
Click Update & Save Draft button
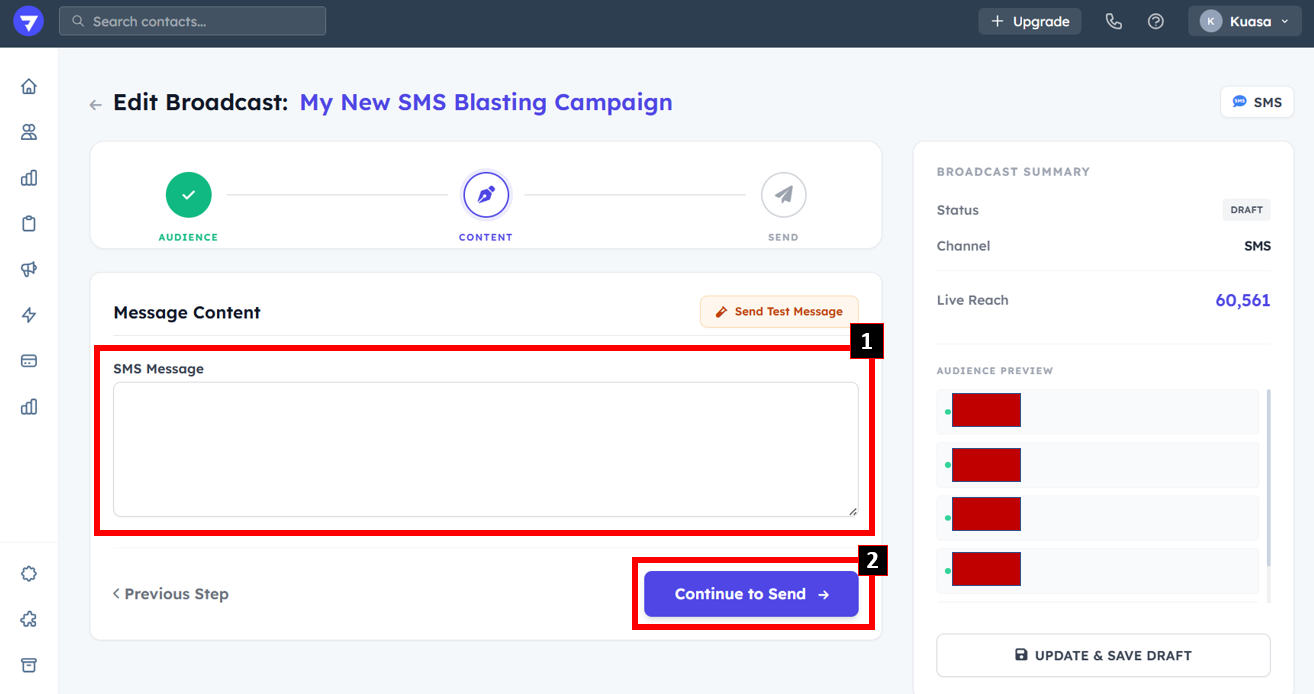pyautogui.click(x=1103, y=656)
